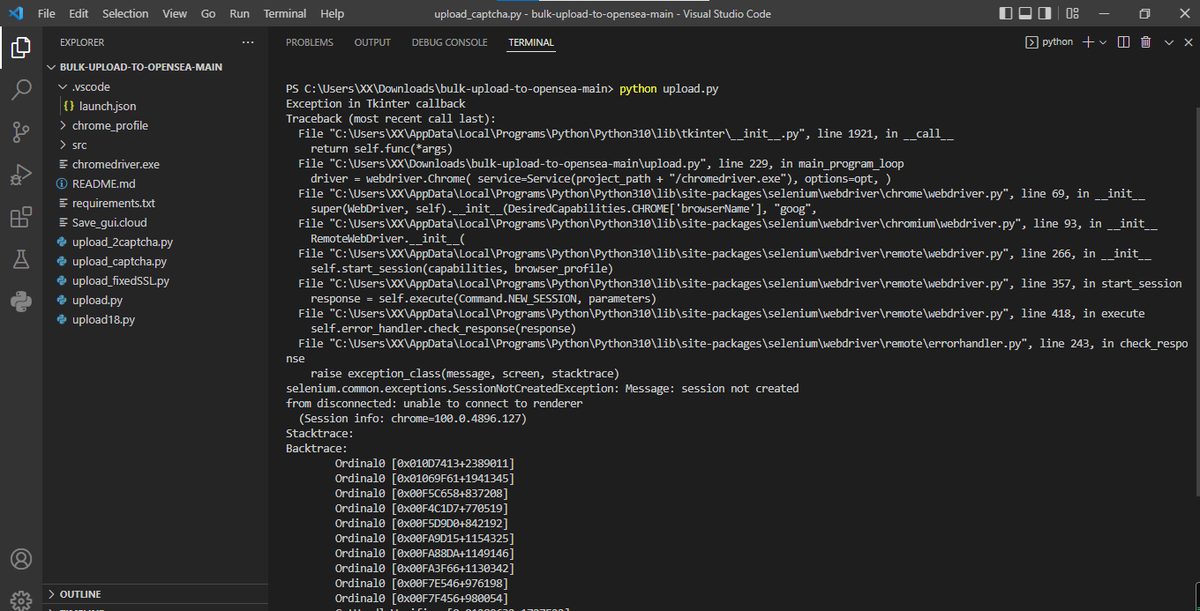Open the Run menu
The width and height of the screenshot is (1200, 611).
pos(240,13)
